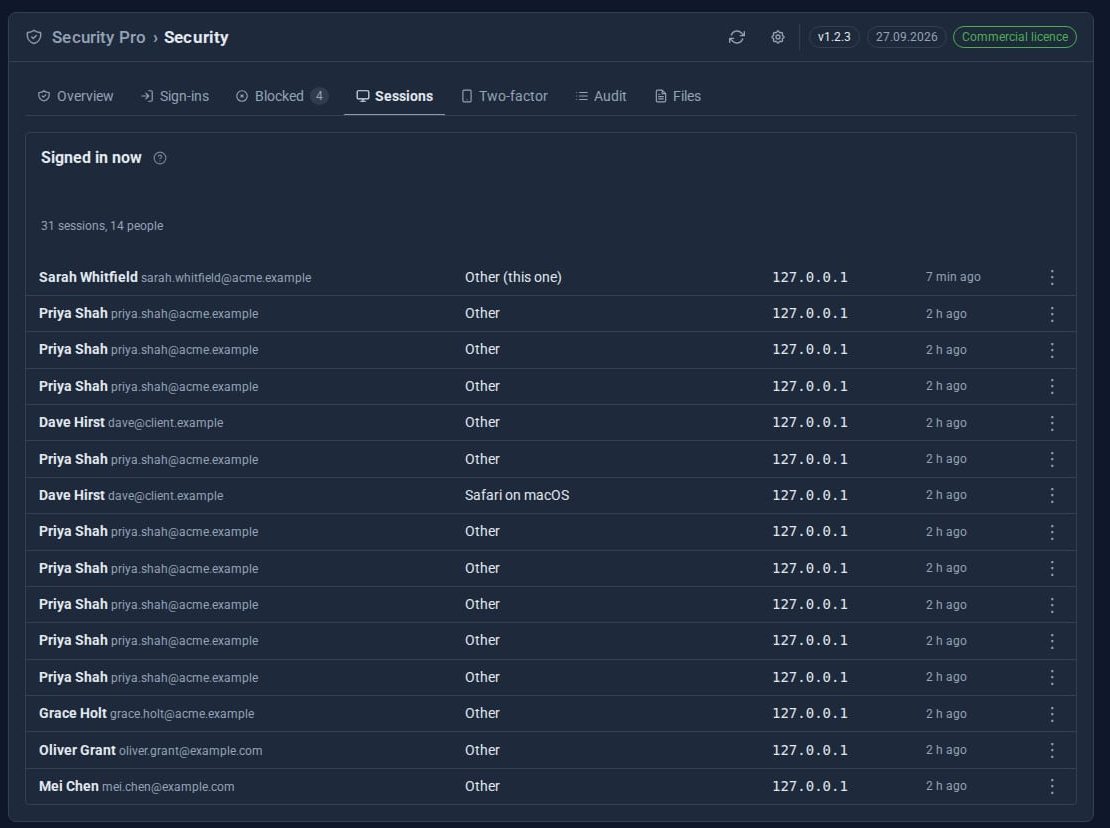Switch to the Files tab
The height and width of the screenshot is (828, 1110).
point(678,96)
